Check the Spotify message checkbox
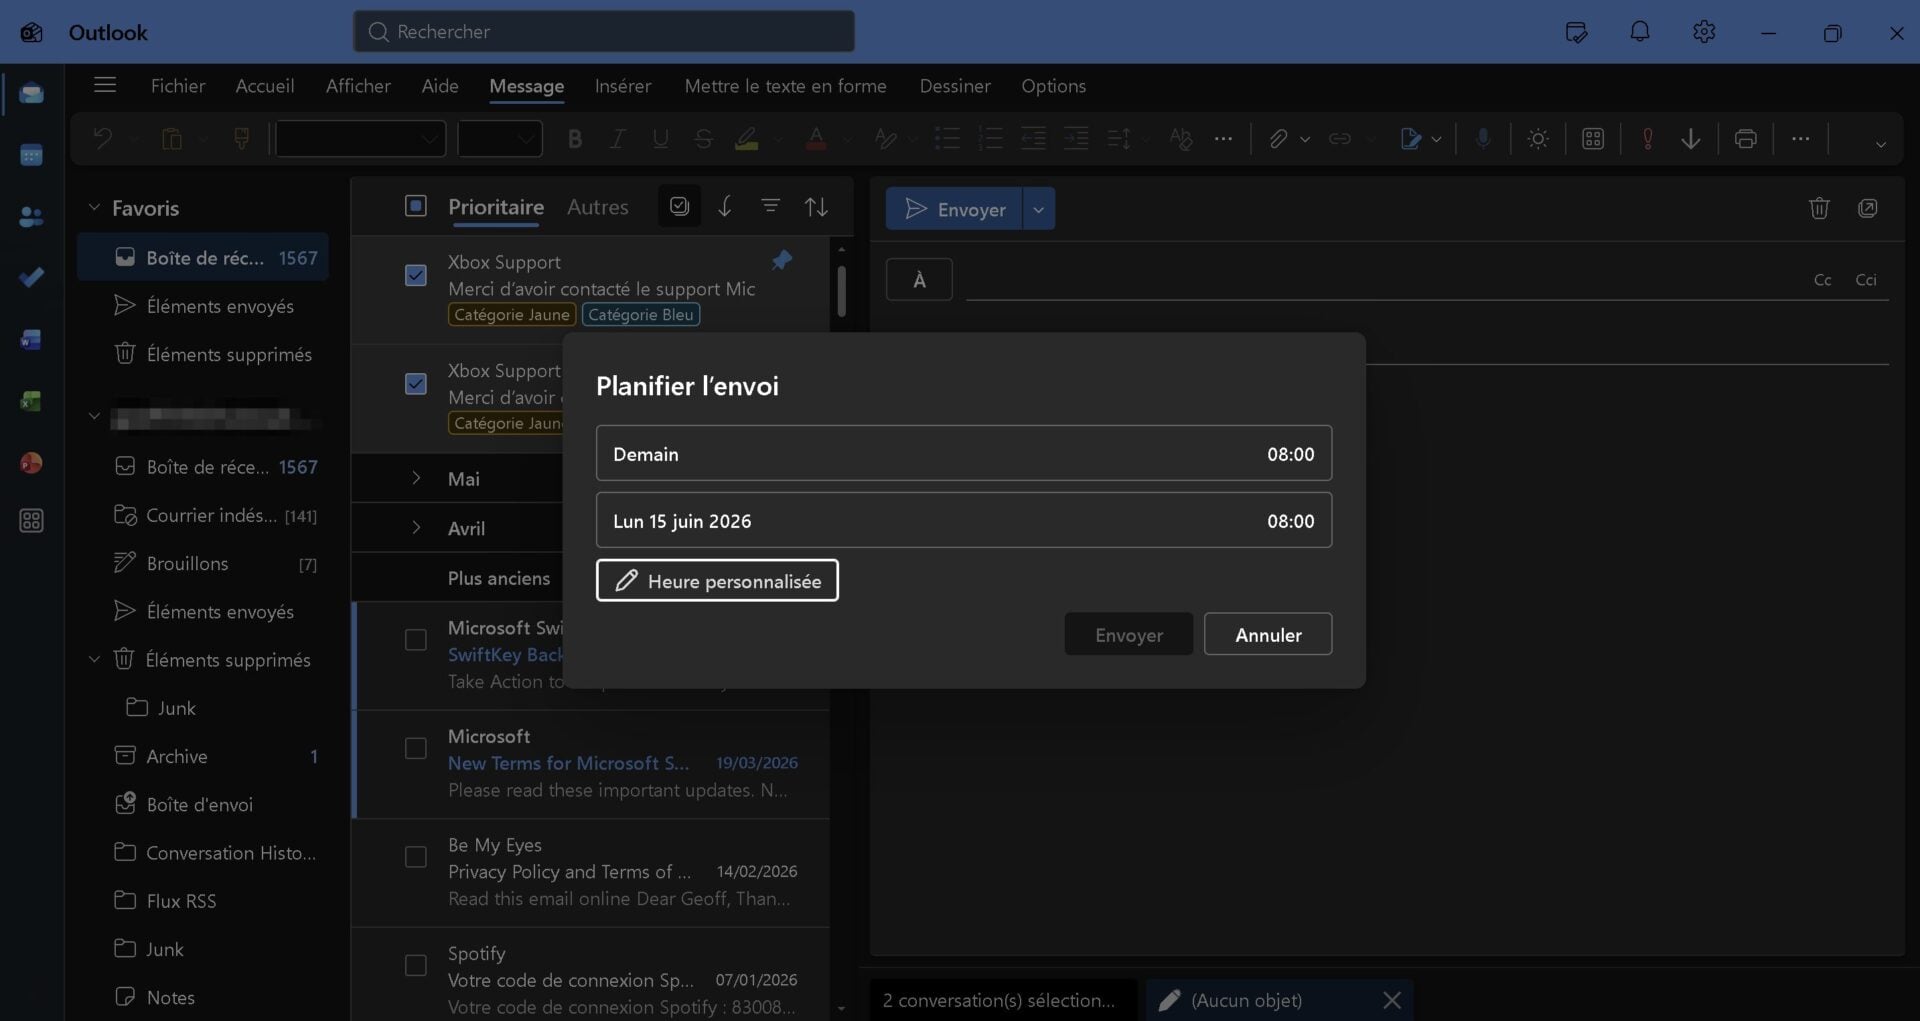 coord(416,965)
